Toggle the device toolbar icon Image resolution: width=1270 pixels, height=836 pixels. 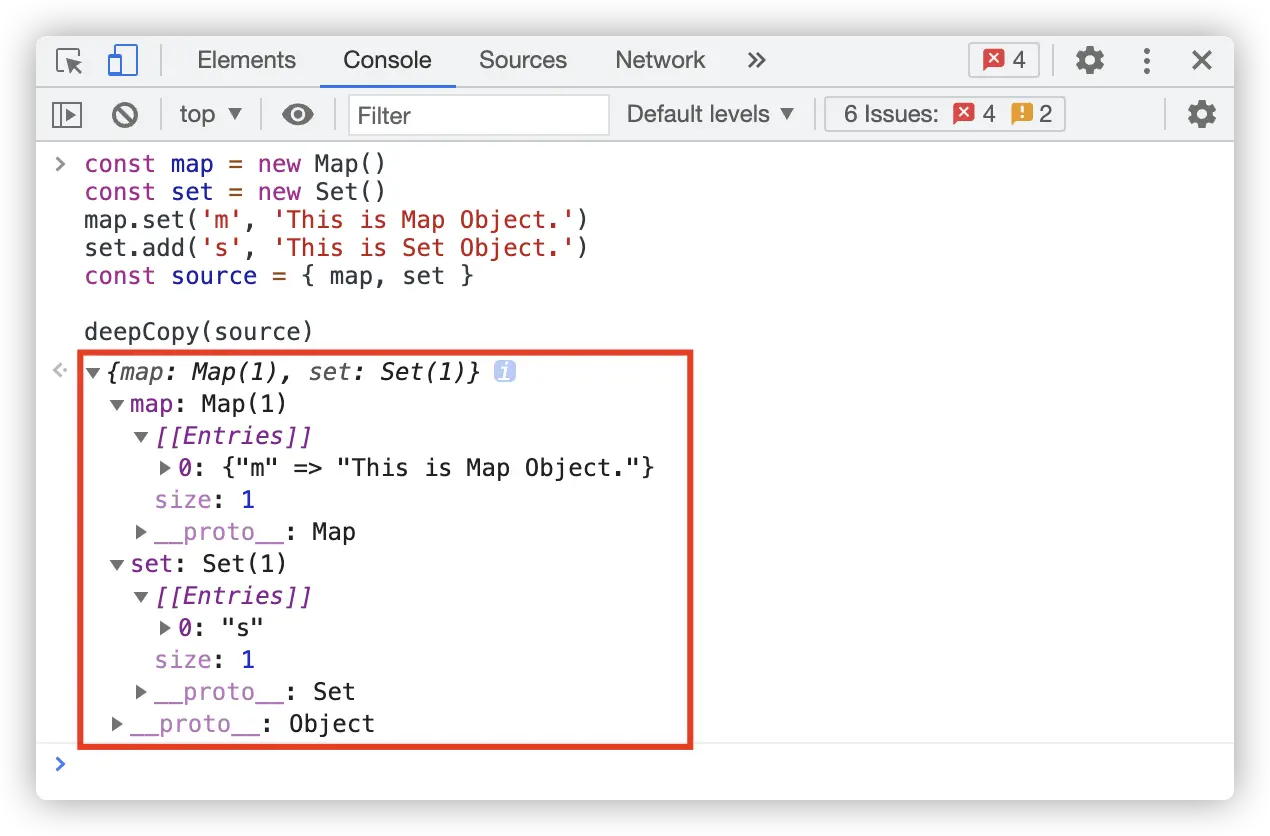(x=122, y=61)
